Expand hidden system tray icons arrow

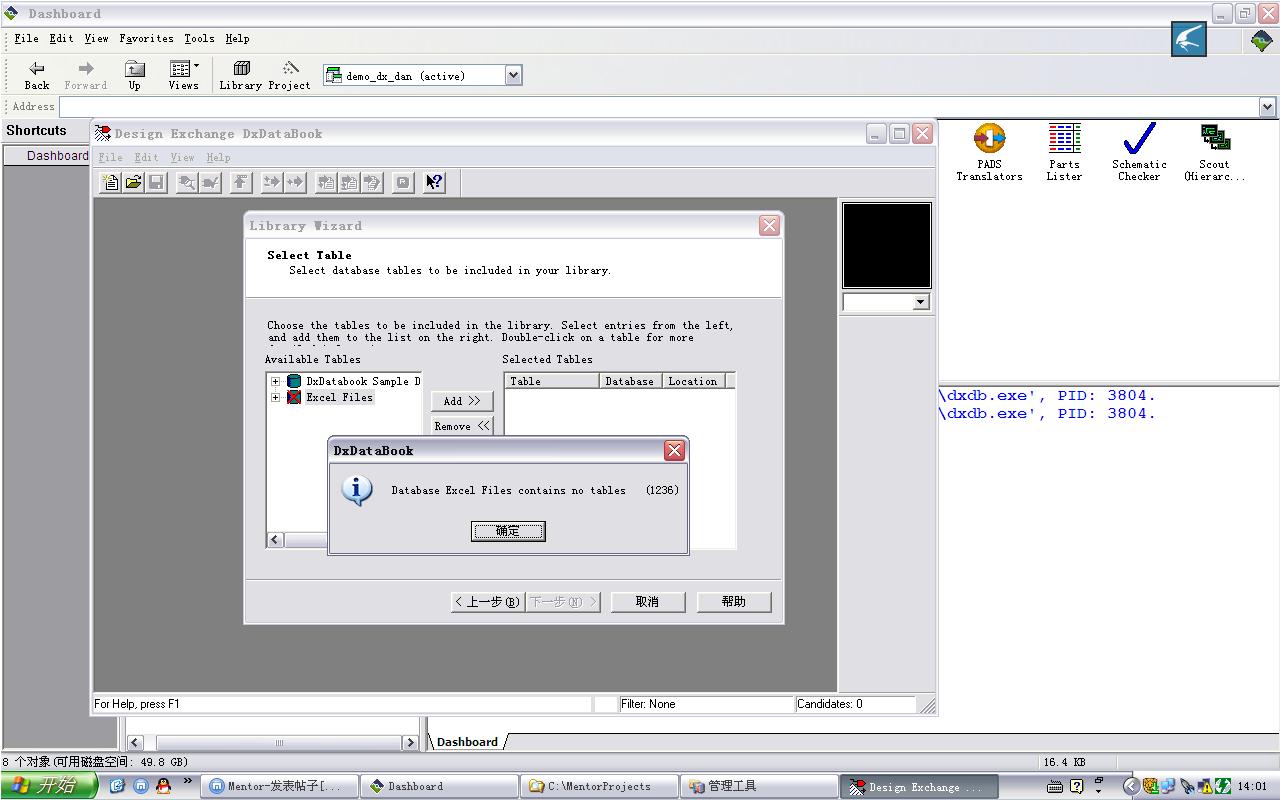(x=1131, y=787)
